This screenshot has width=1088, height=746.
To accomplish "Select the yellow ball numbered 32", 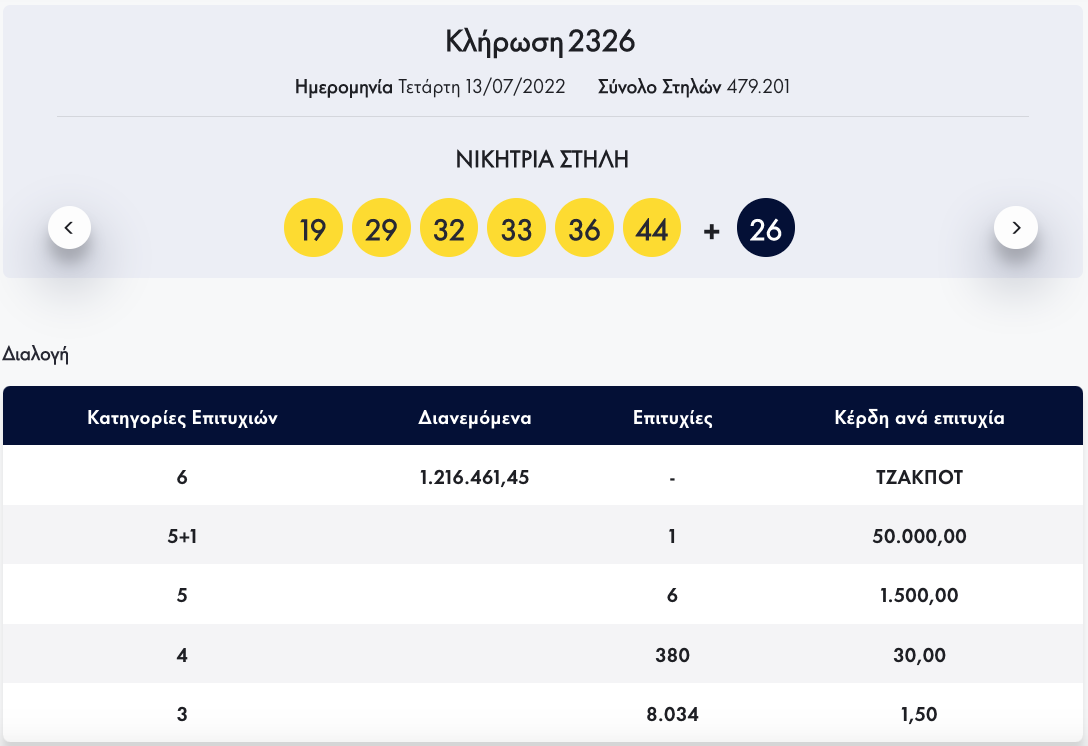I will (449, 227).
